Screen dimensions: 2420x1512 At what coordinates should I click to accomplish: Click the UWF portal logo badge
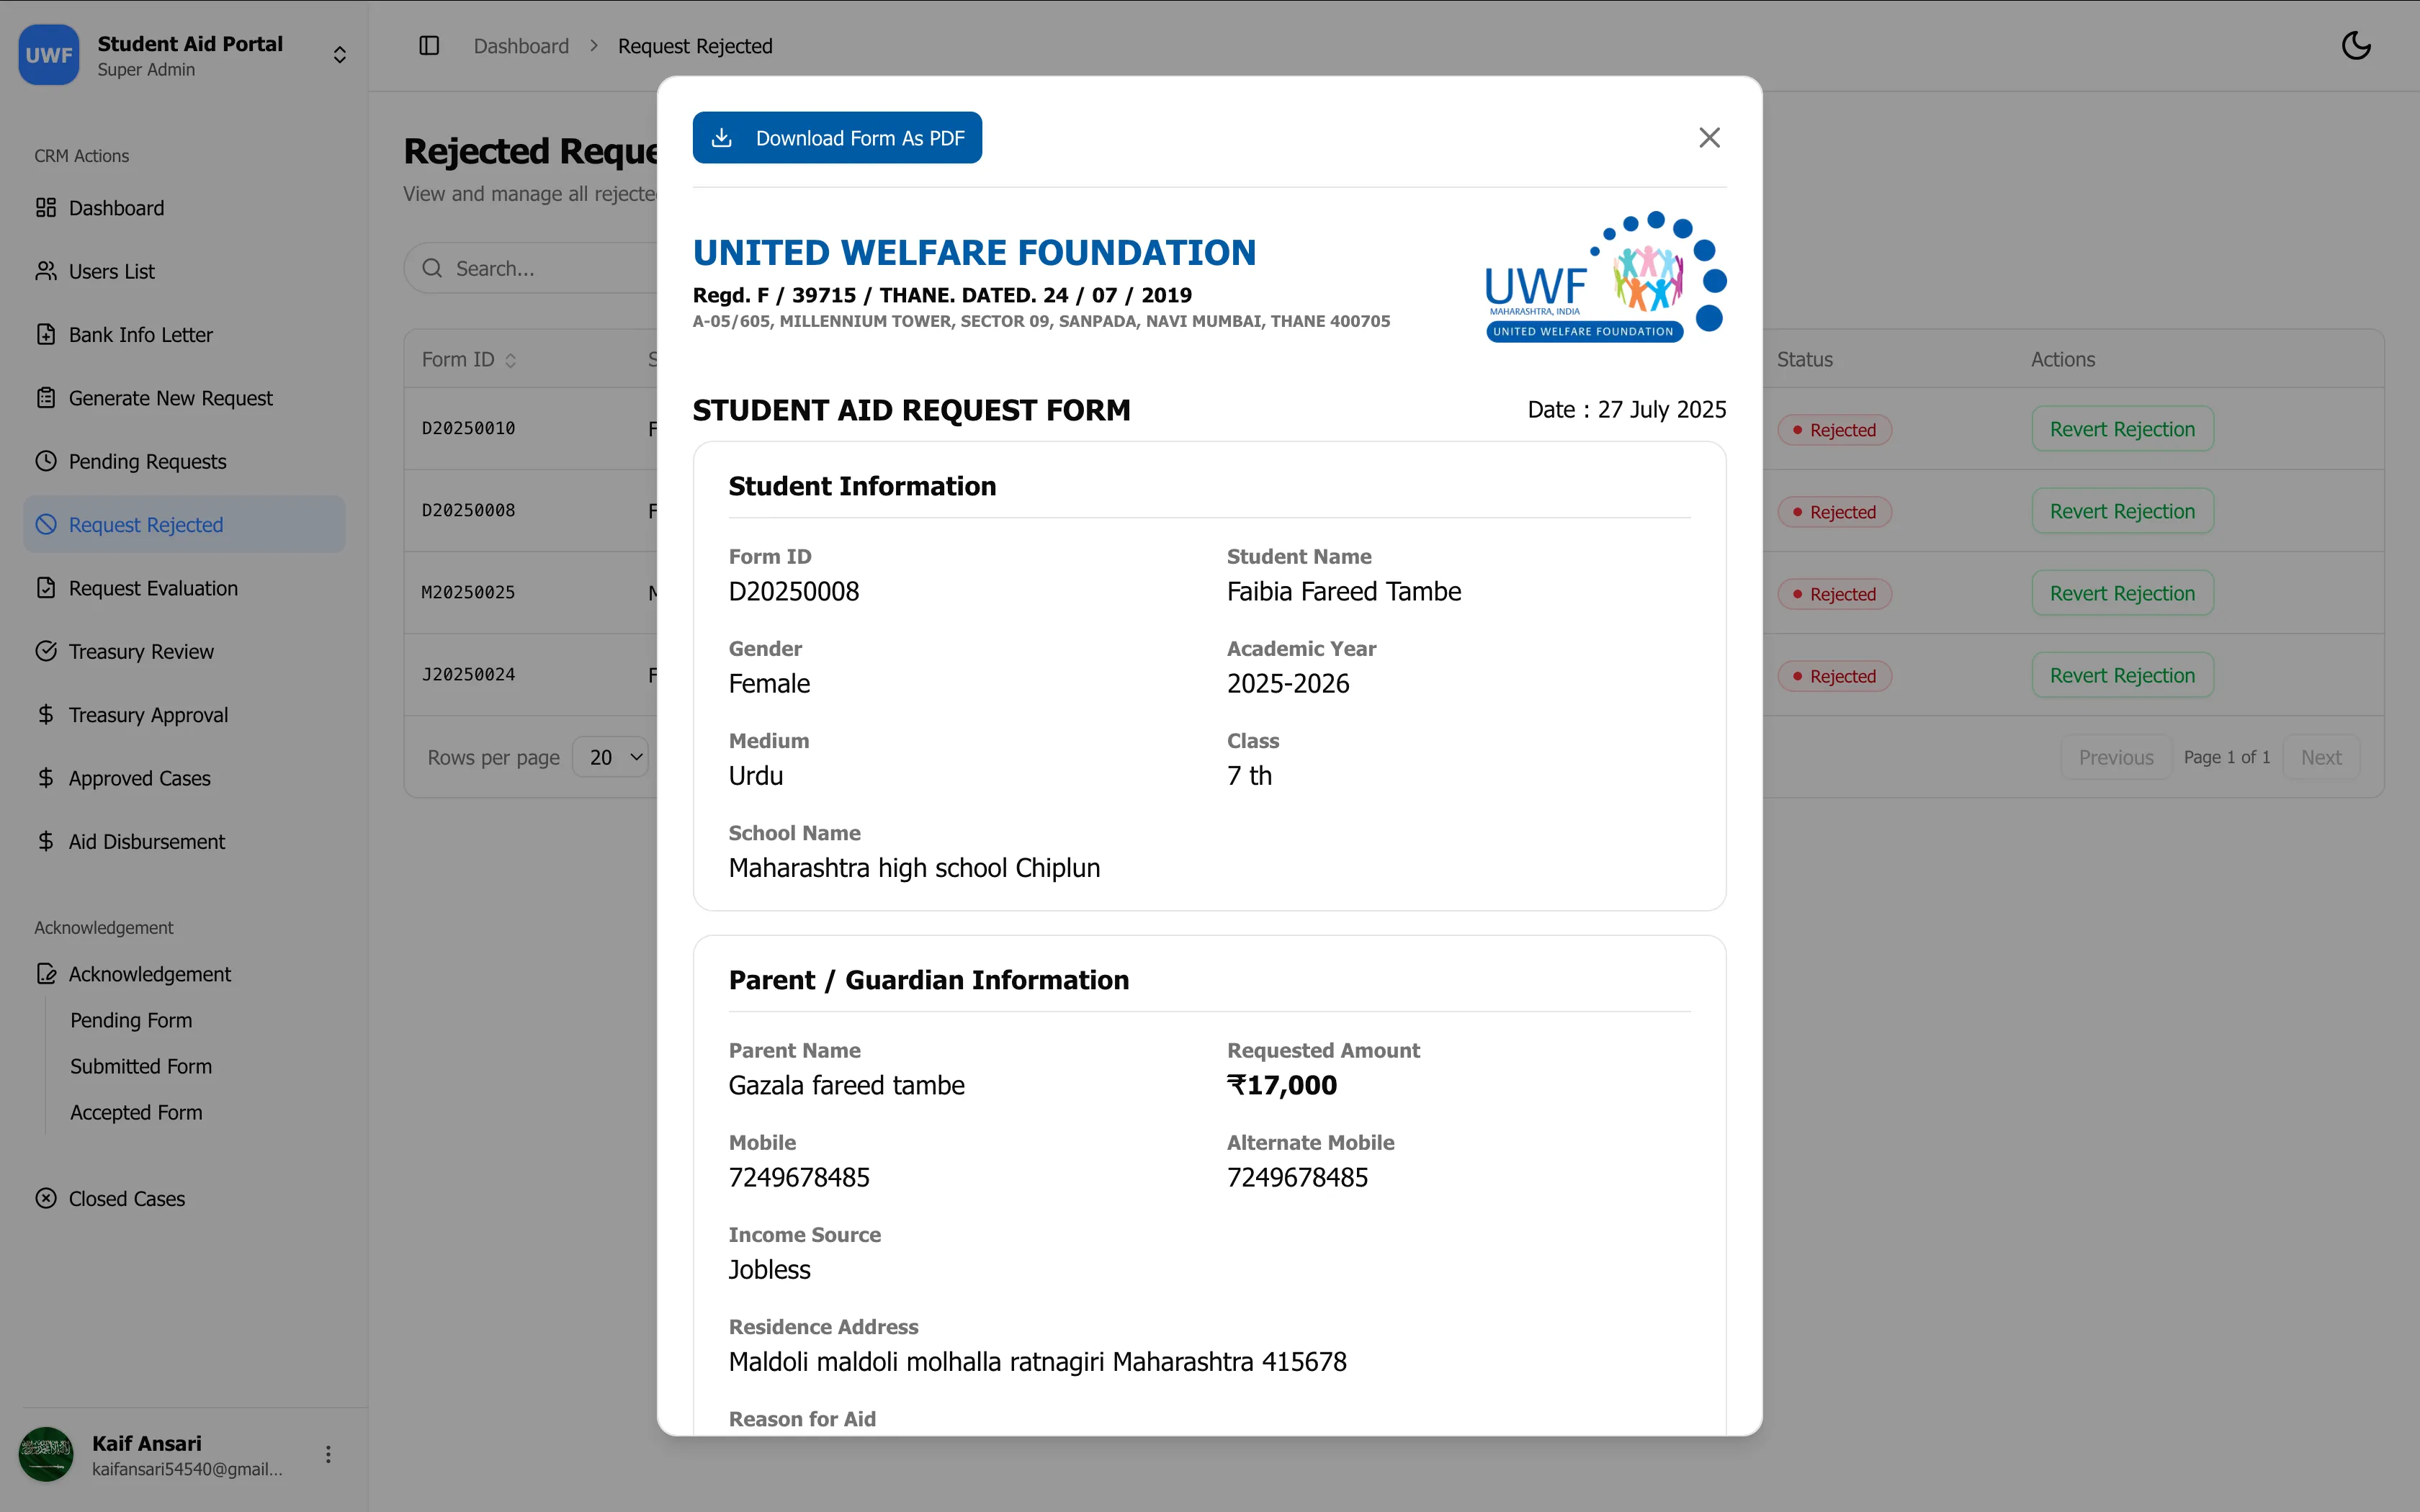[48, 55]
